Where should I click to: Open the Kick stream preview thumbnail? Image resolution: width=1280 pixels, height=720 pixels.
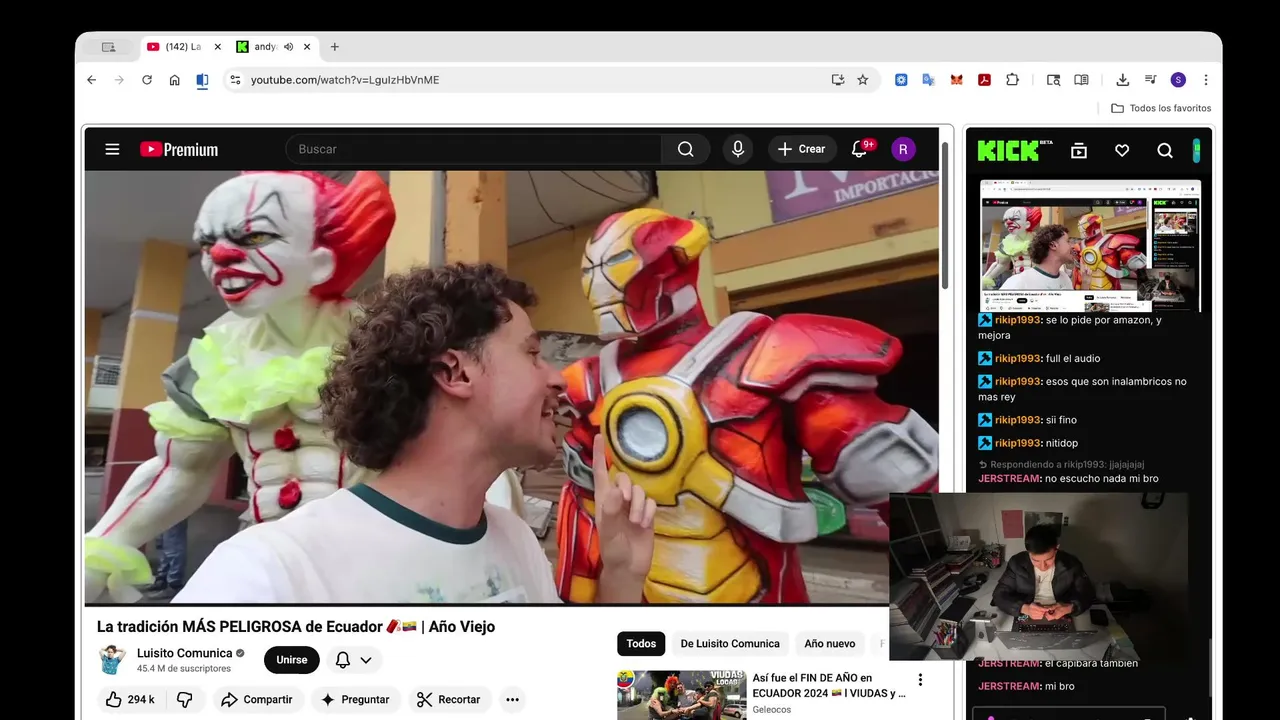[x=1090, y=246]
